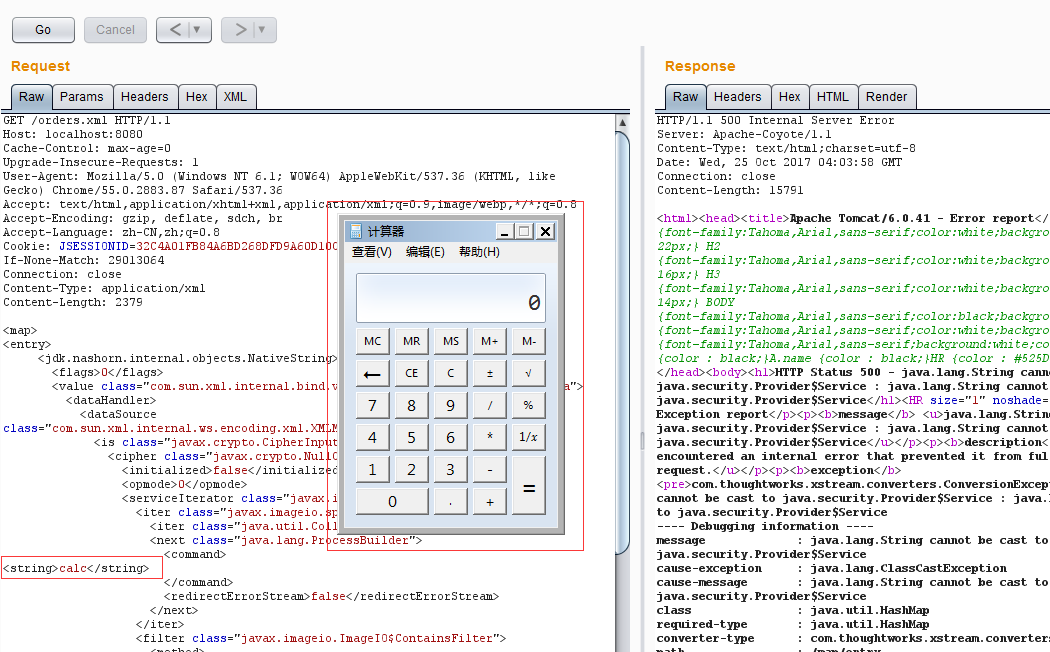The height and width of the screenshot is (652, 1050).
Task: Switch to the Request Params tab
Action: pos(82,97)
